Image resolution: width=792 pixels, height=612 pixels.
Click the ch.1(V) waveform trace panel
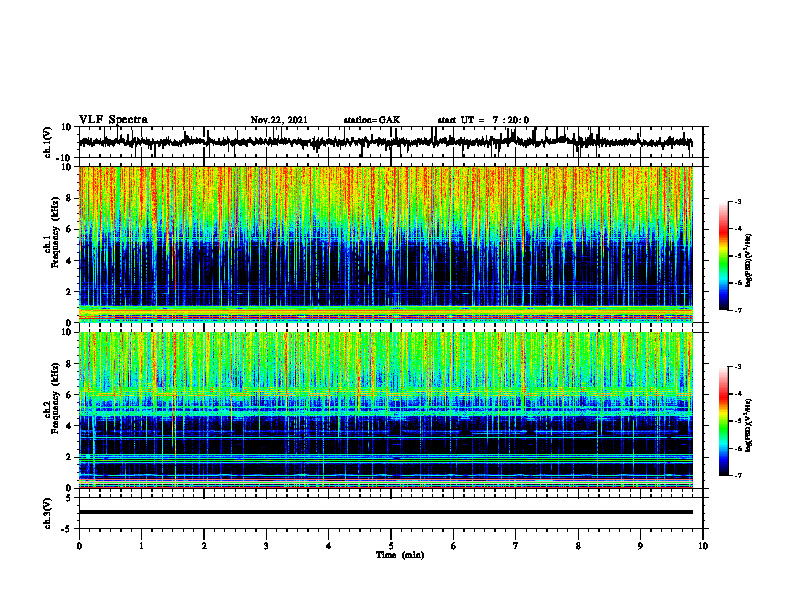[390, 142]
